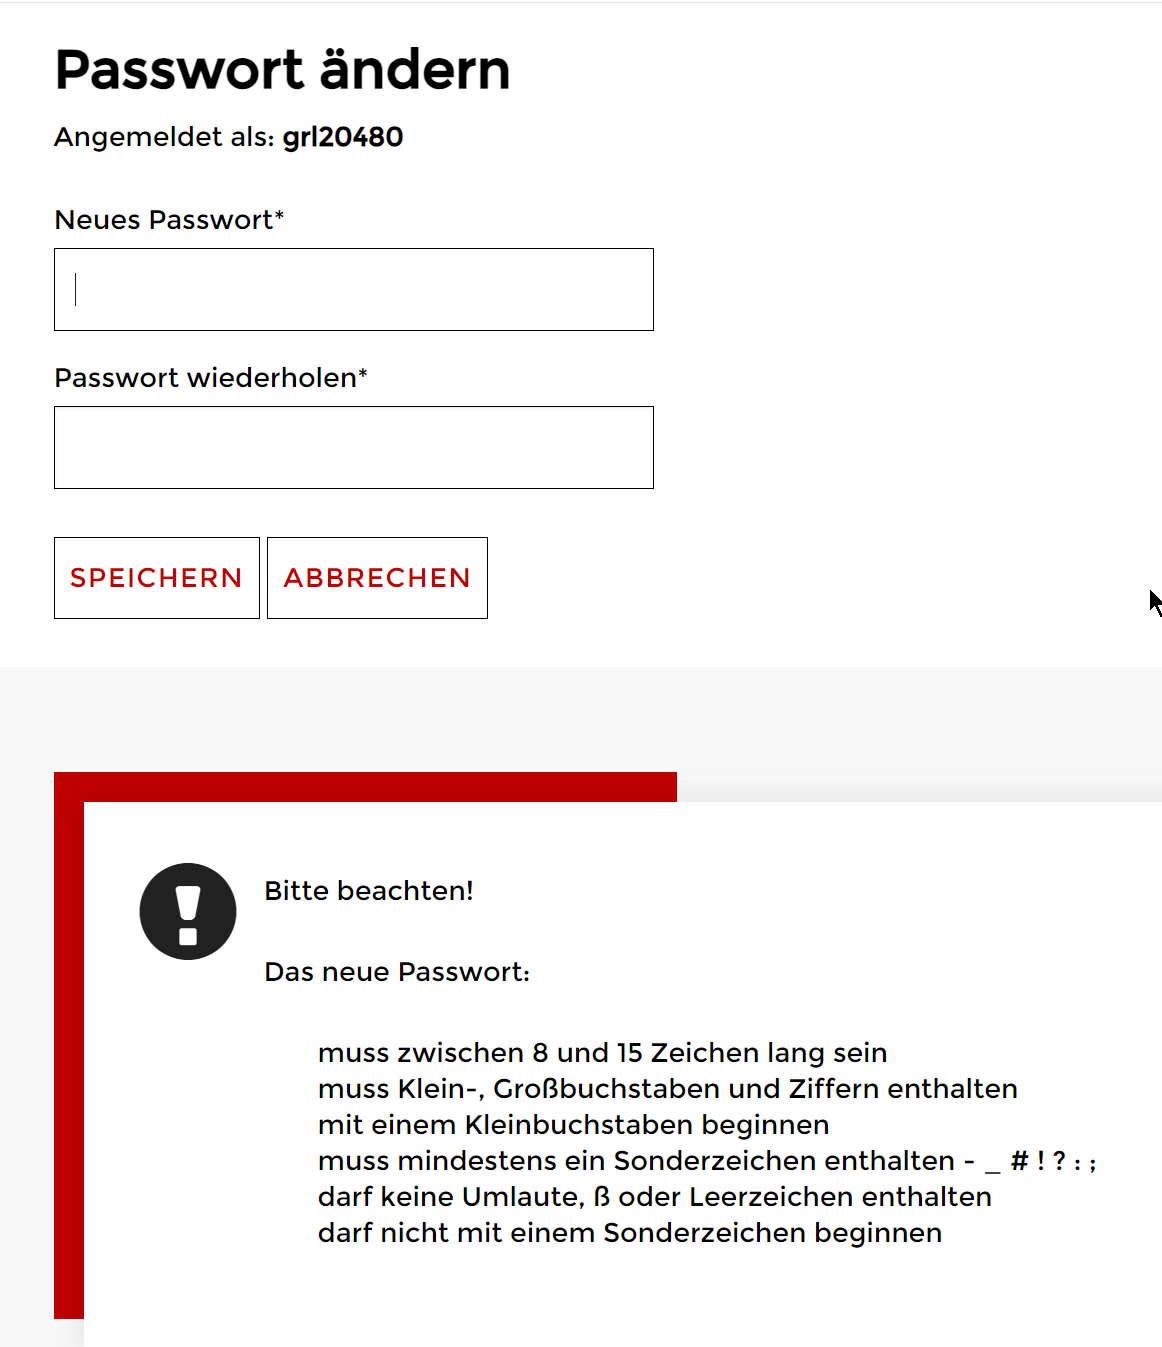The width and height of the screenshot is (1162, 1347).
Task: Focus the Neues Passwort input field
Action: (354, 289)
